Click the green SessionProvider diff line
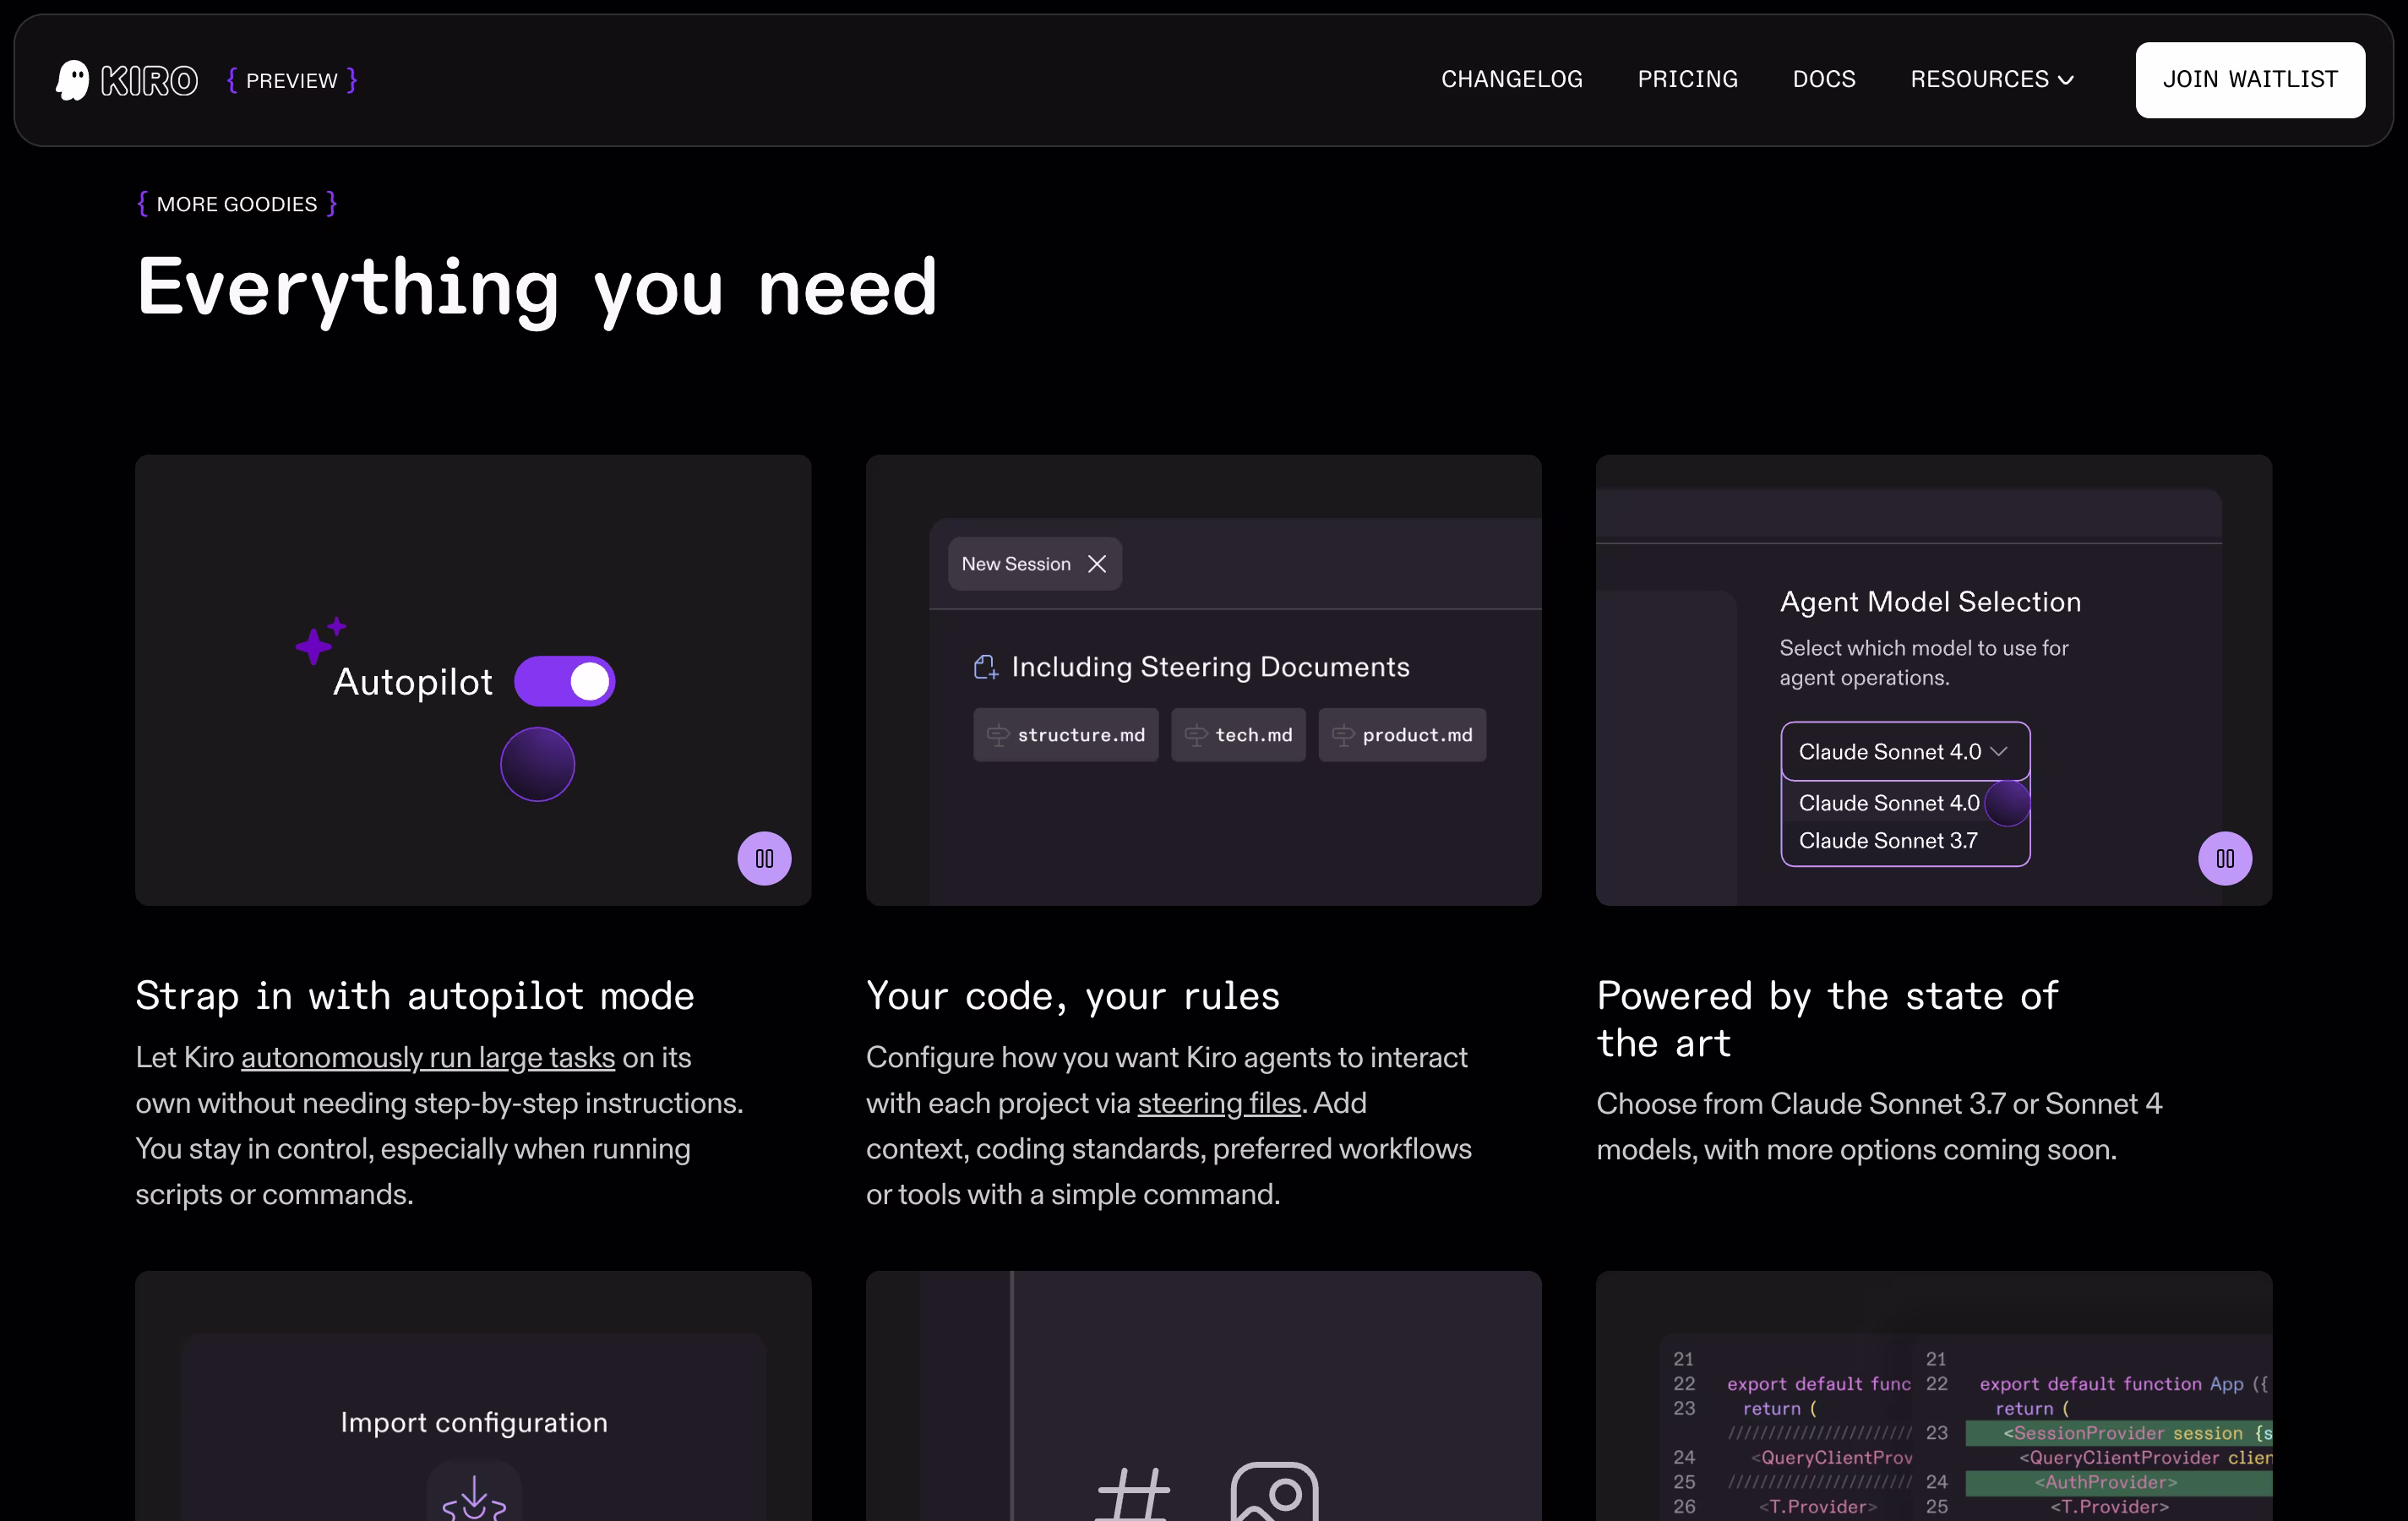The image size is (2408, 1521). [2118, 1433]
